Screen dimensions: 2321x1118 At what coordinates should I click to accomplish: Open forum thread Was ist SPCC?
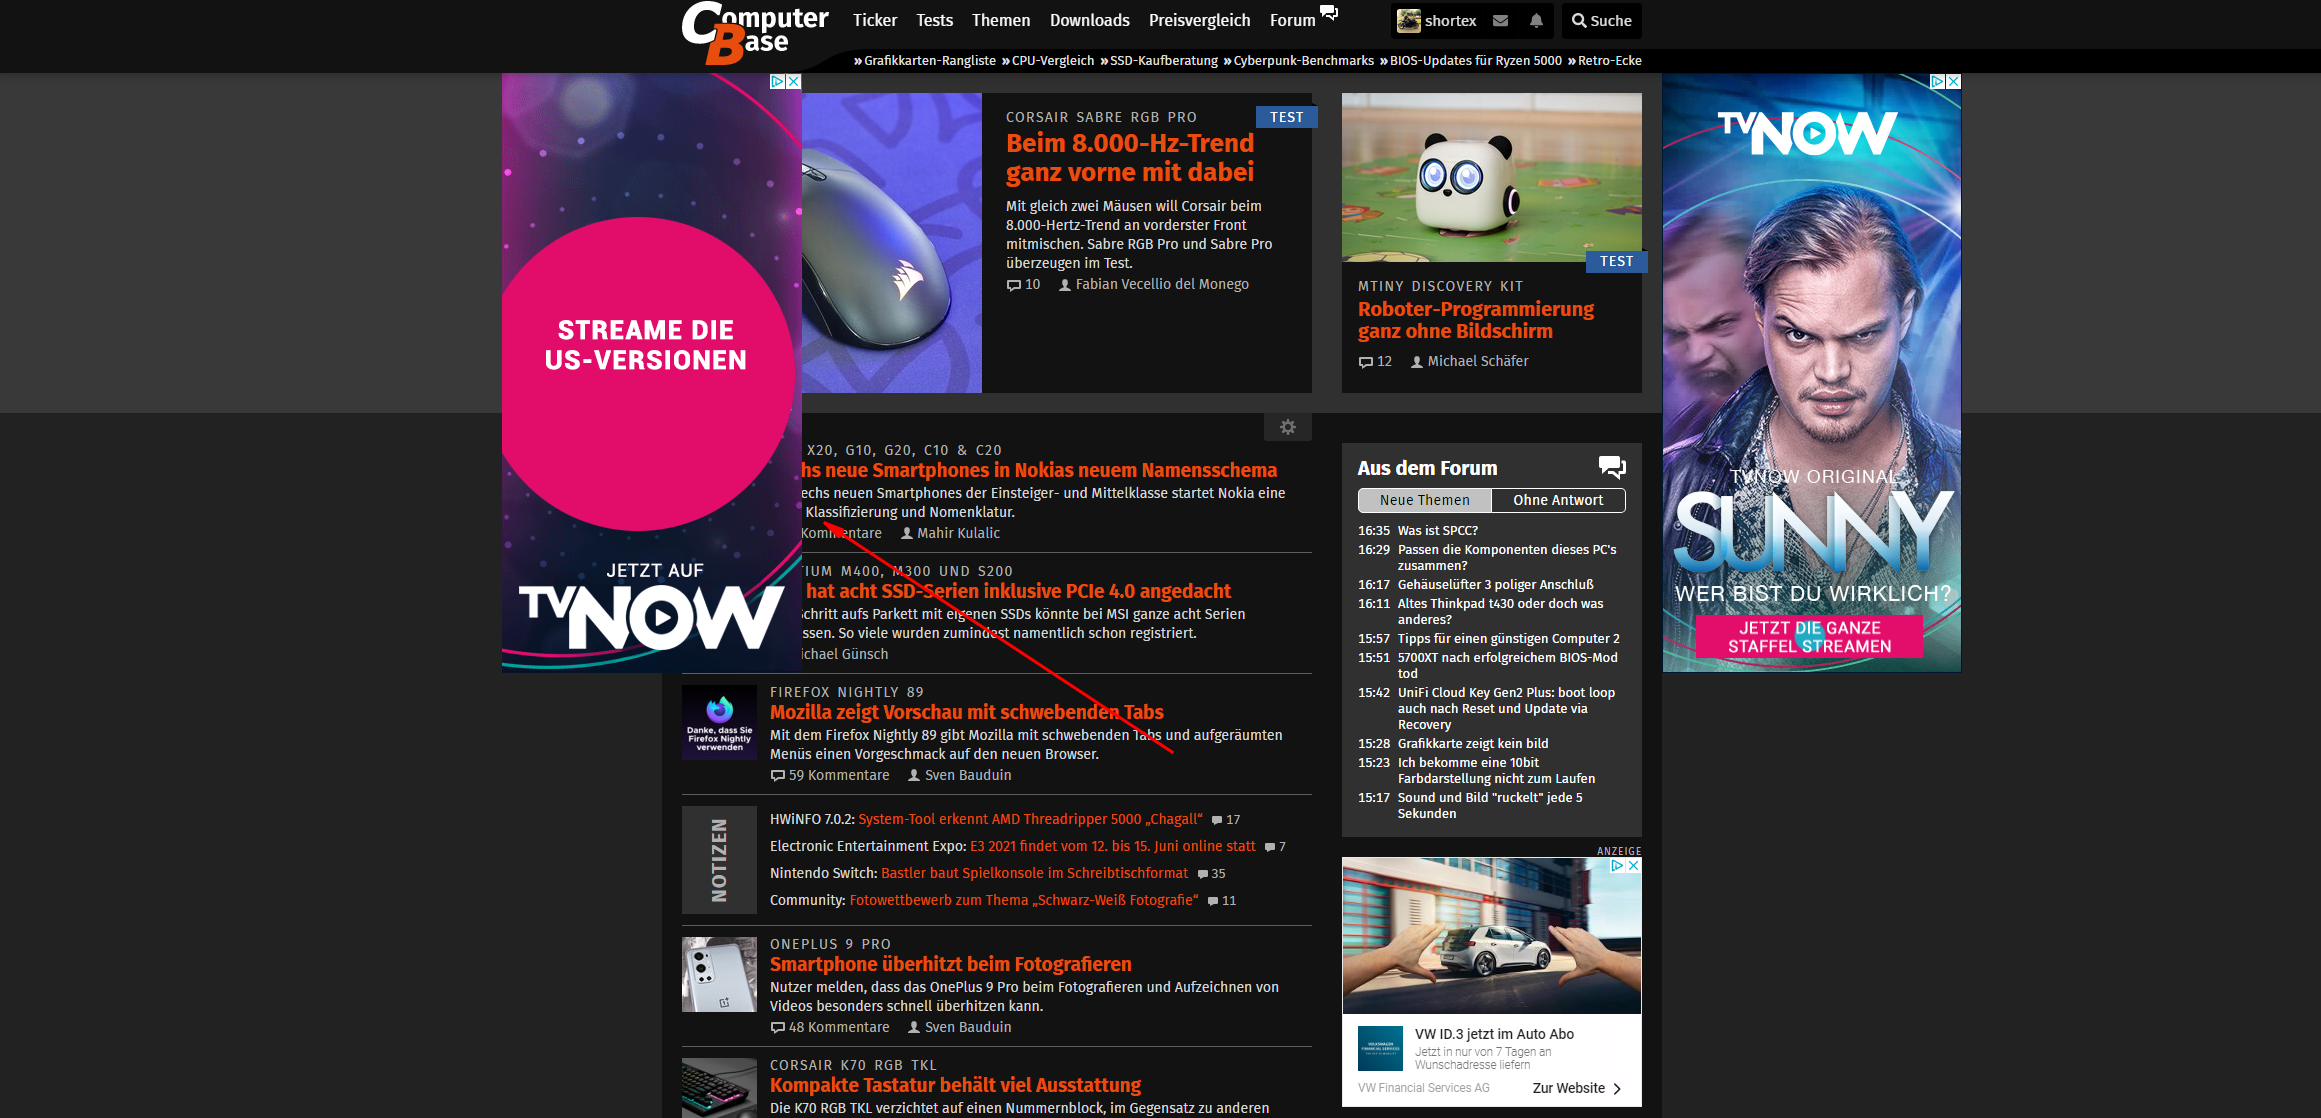[1437, 531]
